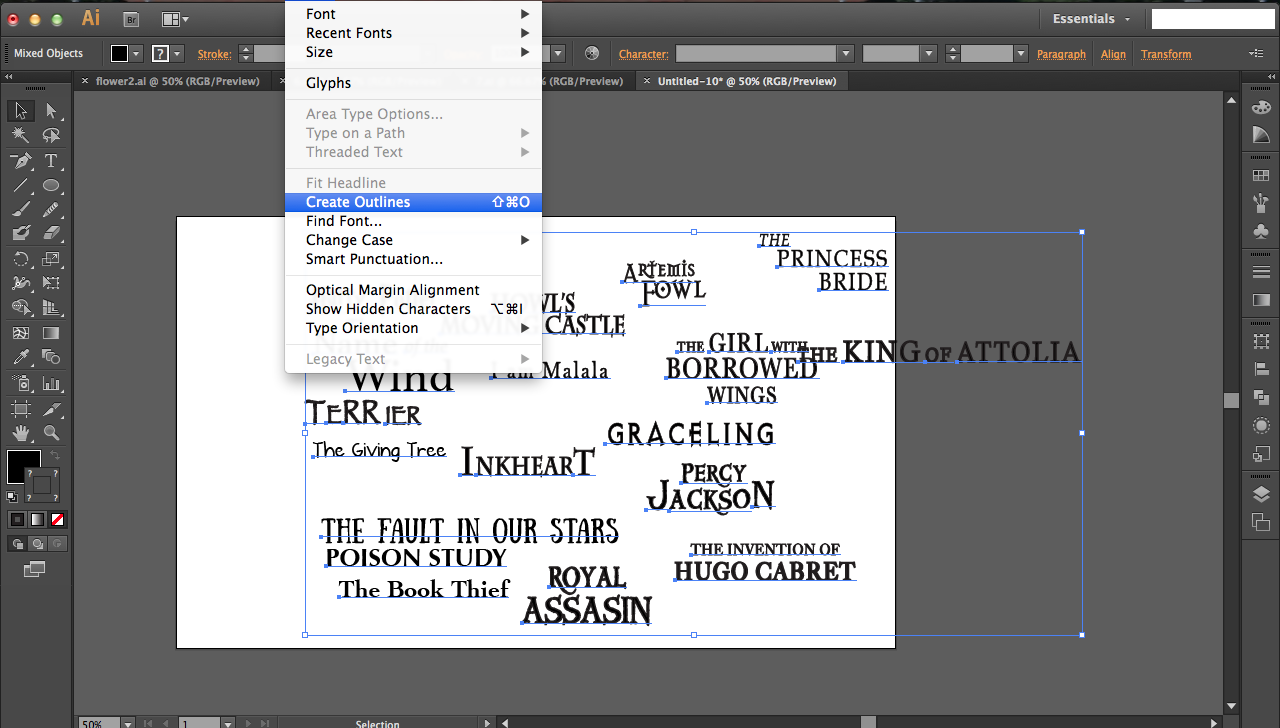The height and width of the screenshot is (728, 1280).
Task: Choose Create Outlines menu item
Action: (413, 202)
